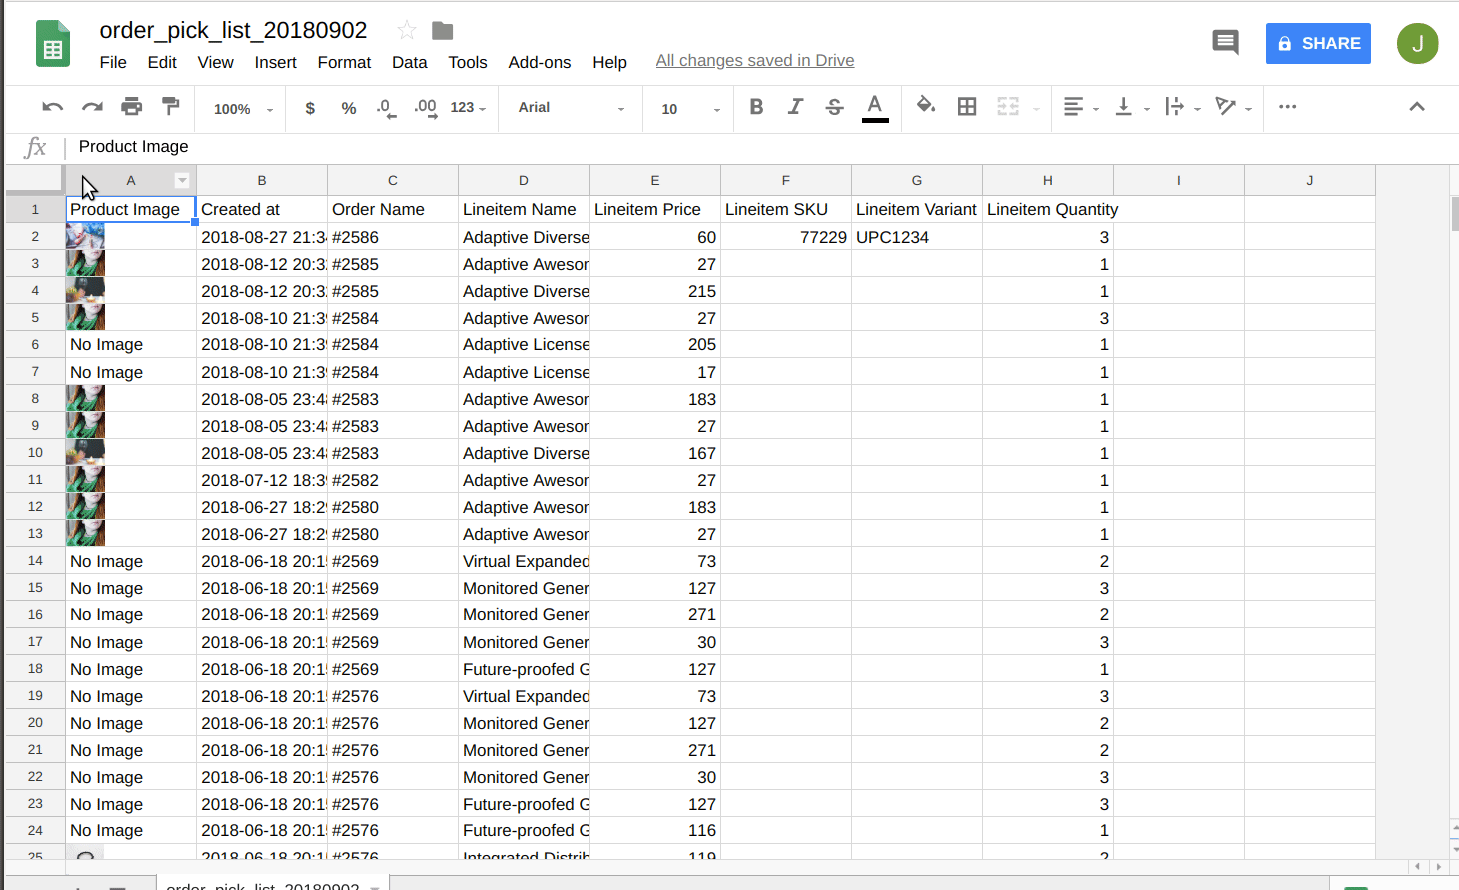
Task: Open the font family dropdown
Action: 569,108
